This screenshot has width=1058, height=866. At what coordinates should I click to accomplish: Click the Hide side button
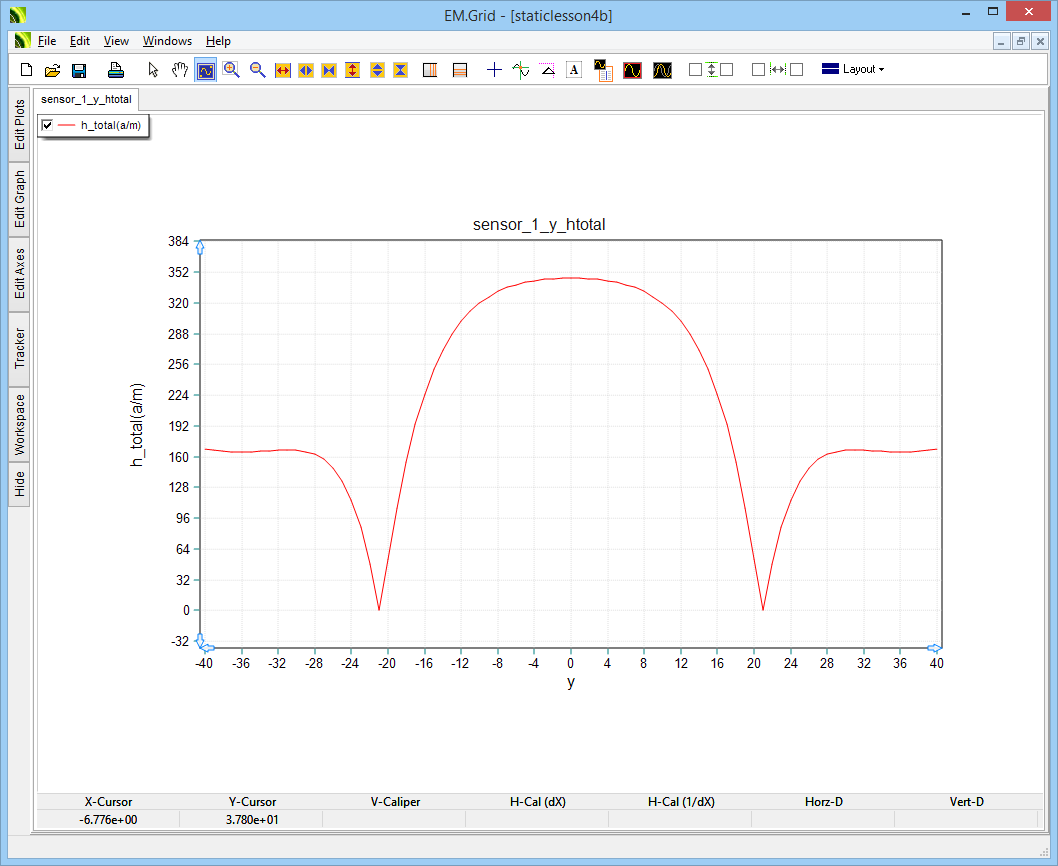coord(20,484)
